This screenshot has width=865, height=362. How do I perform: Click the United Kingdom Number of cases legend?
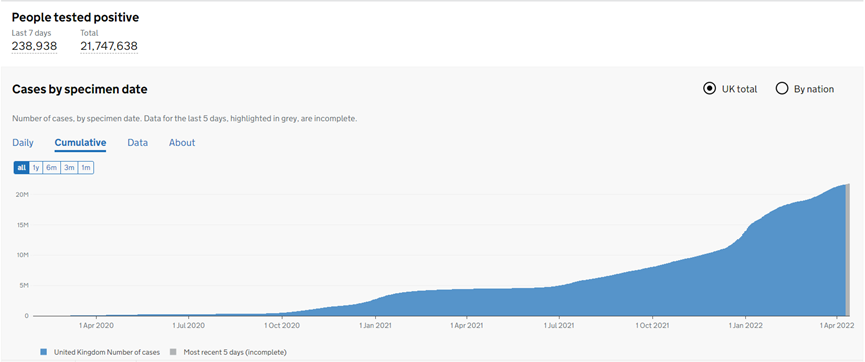[106, 352]
